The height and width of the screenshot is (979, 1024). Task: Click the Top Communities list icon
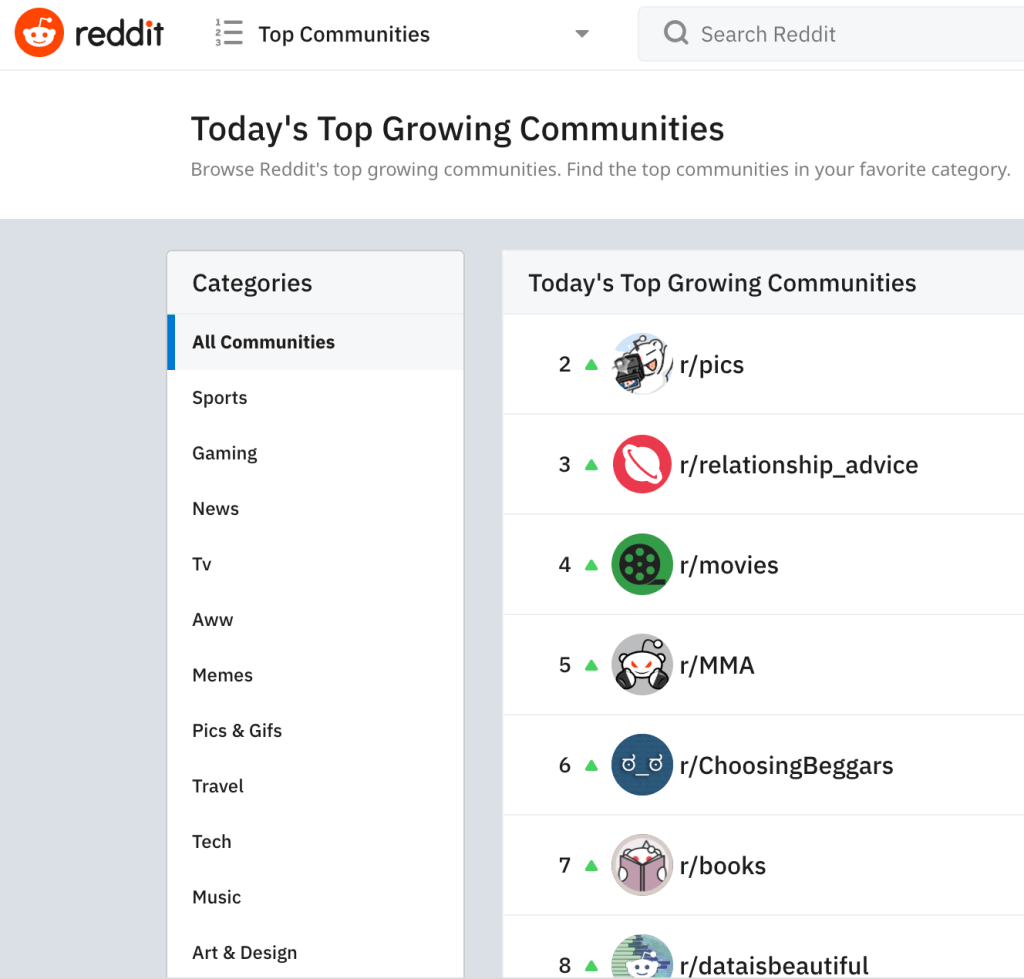tap(229, 34)
